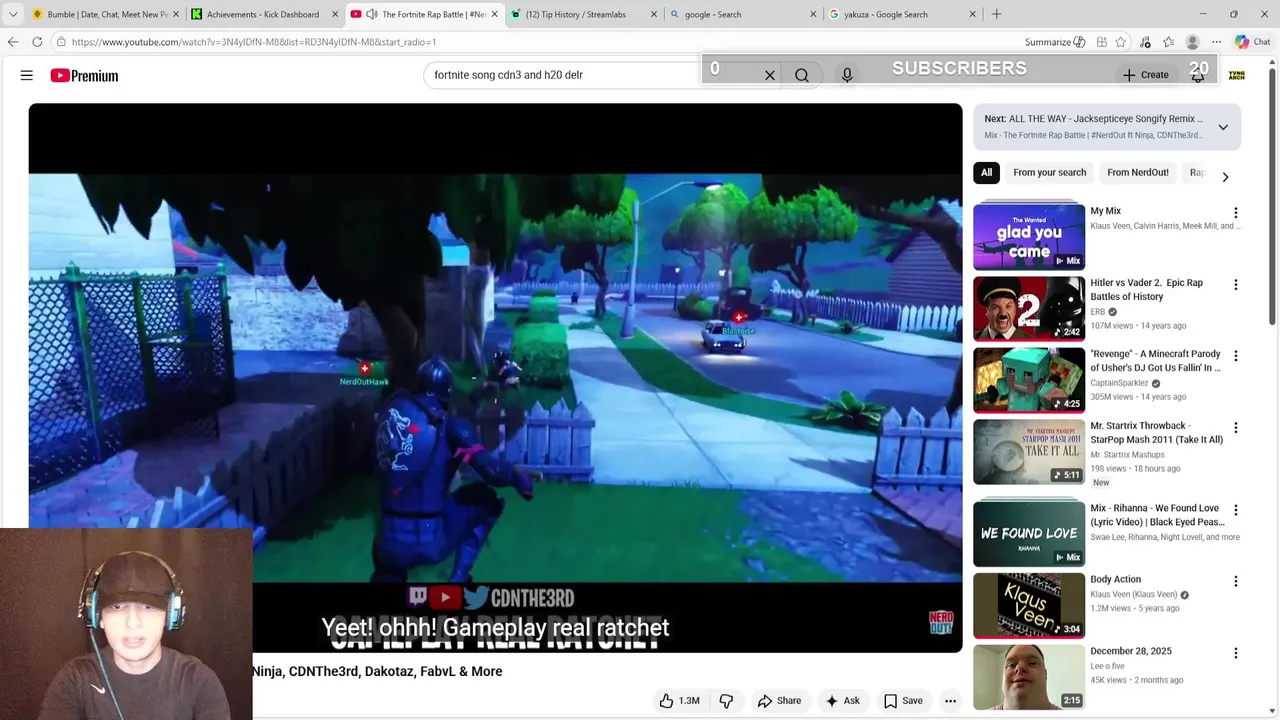Refresh the page

pos(37,42)
